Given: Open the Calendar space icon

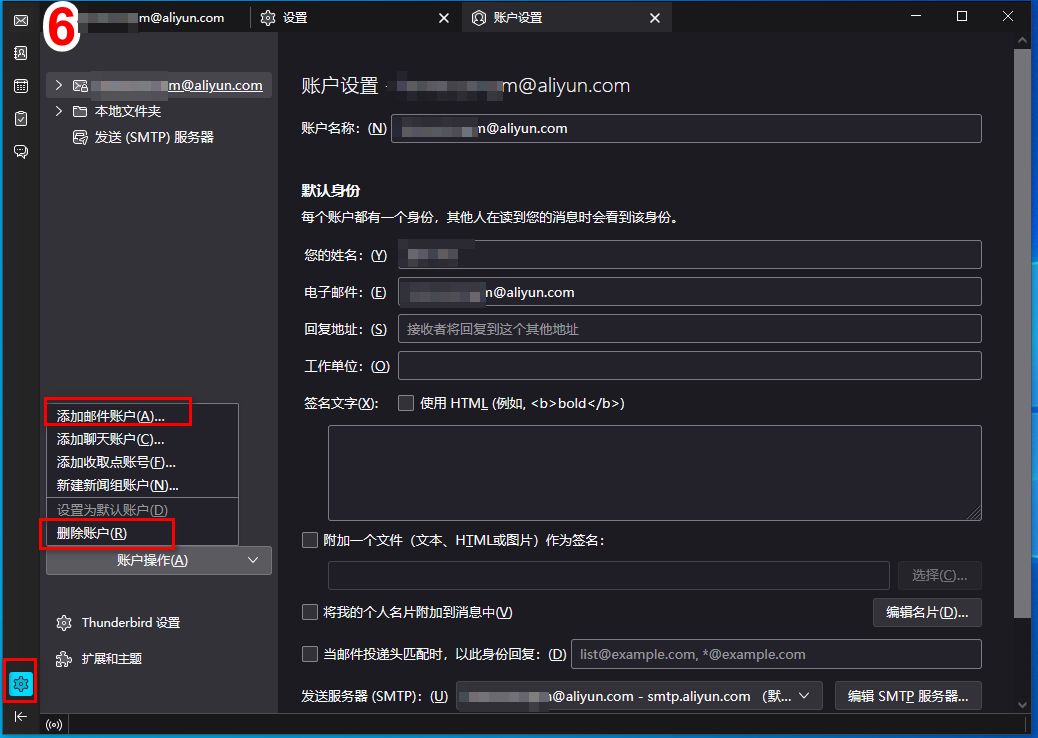Looking at the screenshot, I should coord(21,86).
